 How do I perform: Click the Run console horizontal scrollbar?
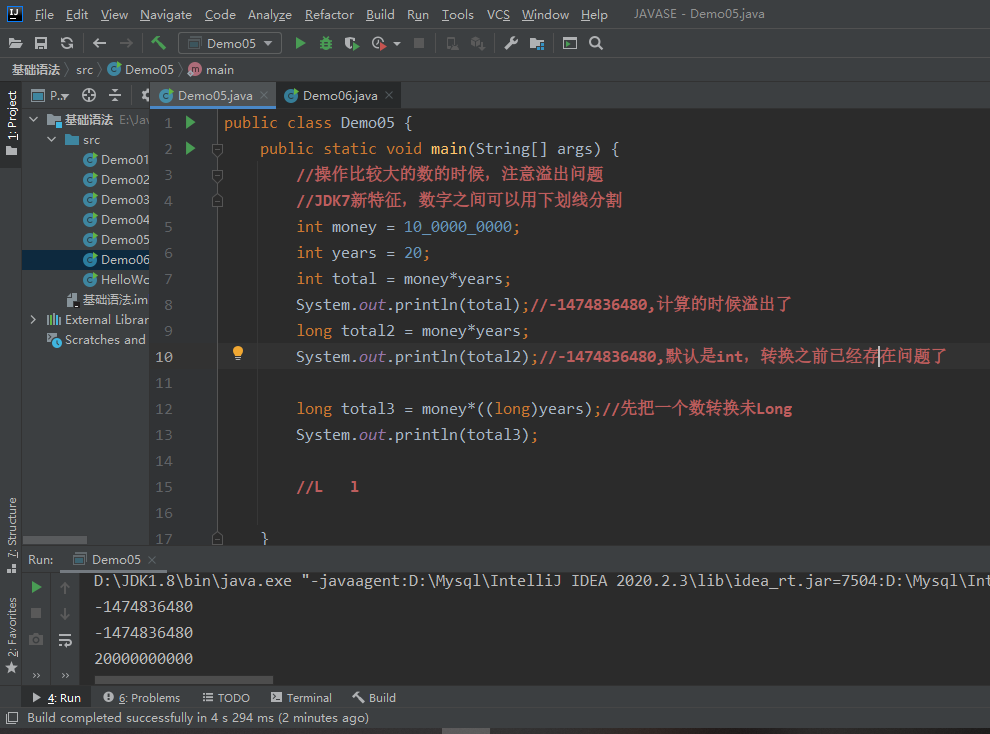pyautogui.click(x=183, y=680)
